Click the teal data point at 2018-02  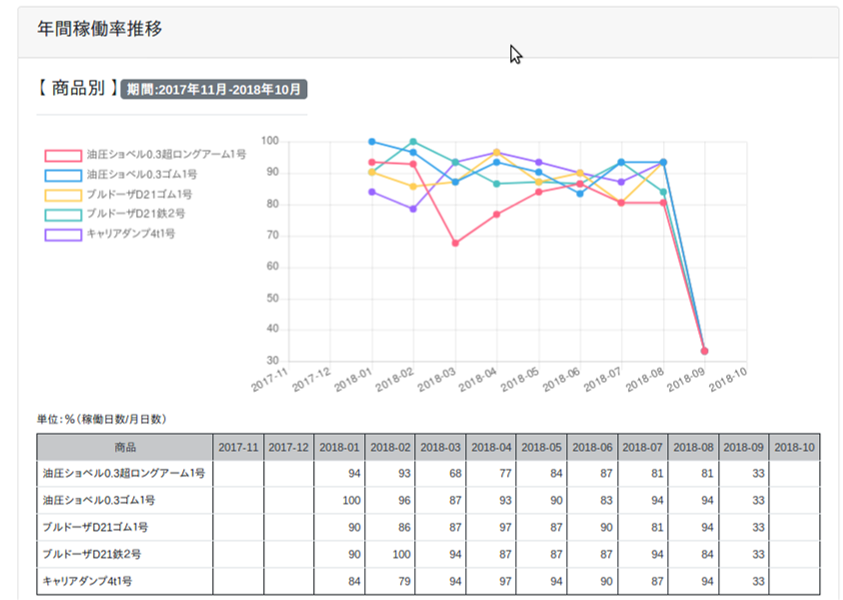point(413,142)
